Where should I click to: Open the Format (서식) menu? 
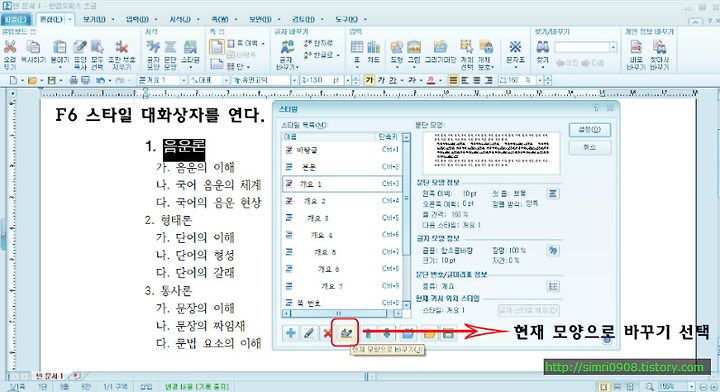[x=180, y=19]
